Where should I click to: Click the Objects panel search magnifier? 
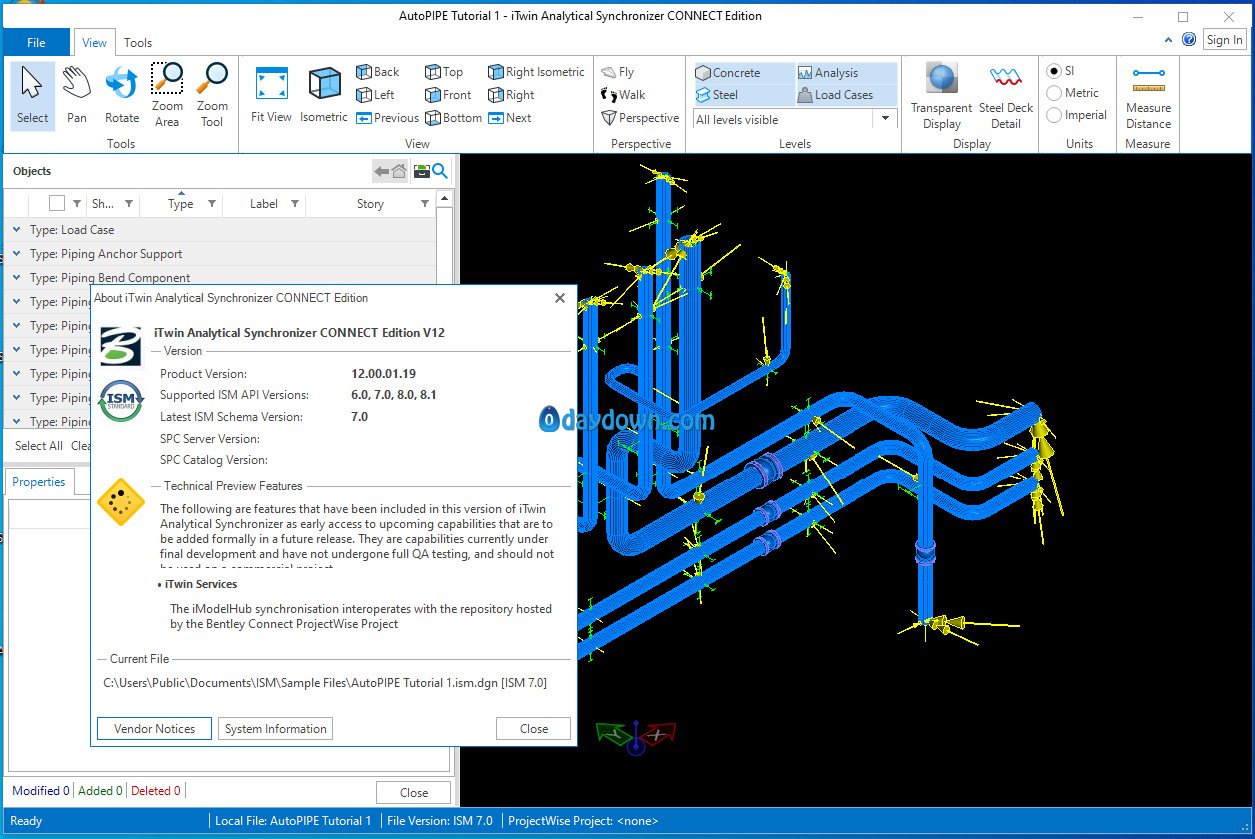[440, 172]
